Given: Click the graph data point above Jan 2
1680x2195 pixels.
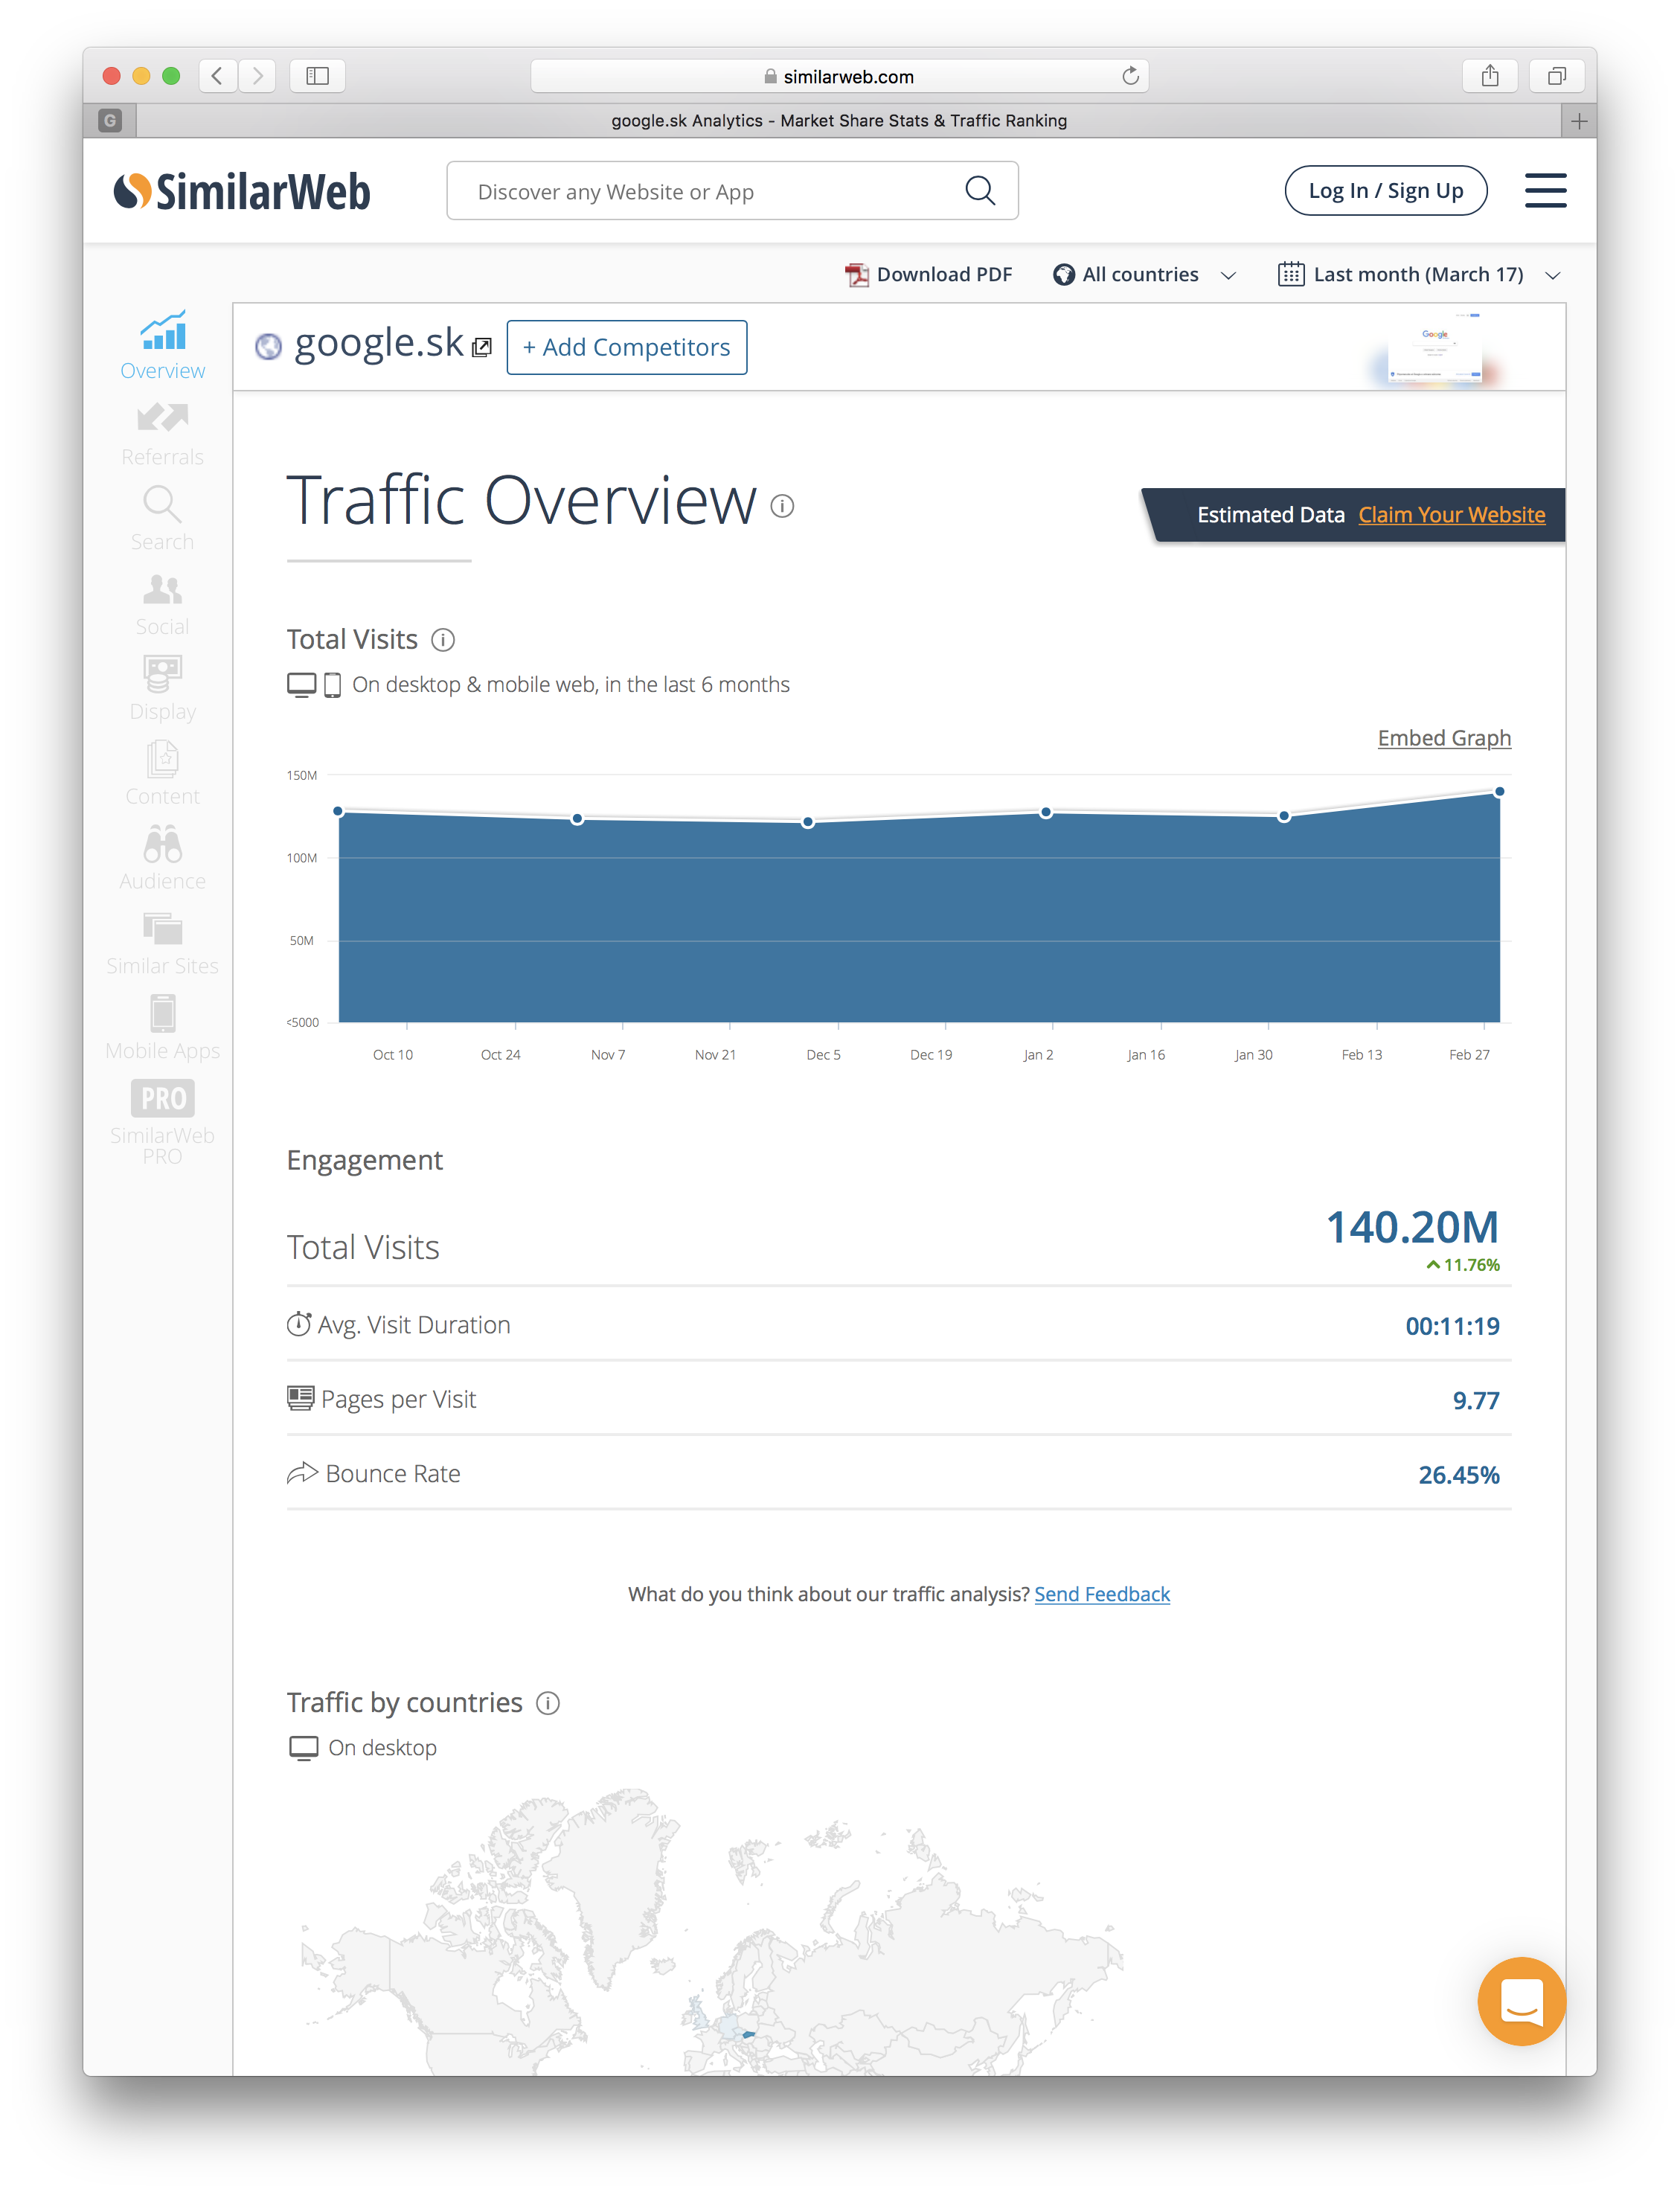Looking at the screenshot, I should 1045,813.
